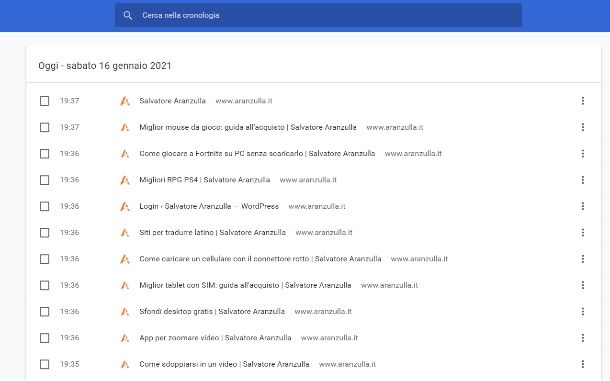Check the 'Come giocare a Fortnite' entry box
Screen dimensions: 610x381
coord(45,154)
